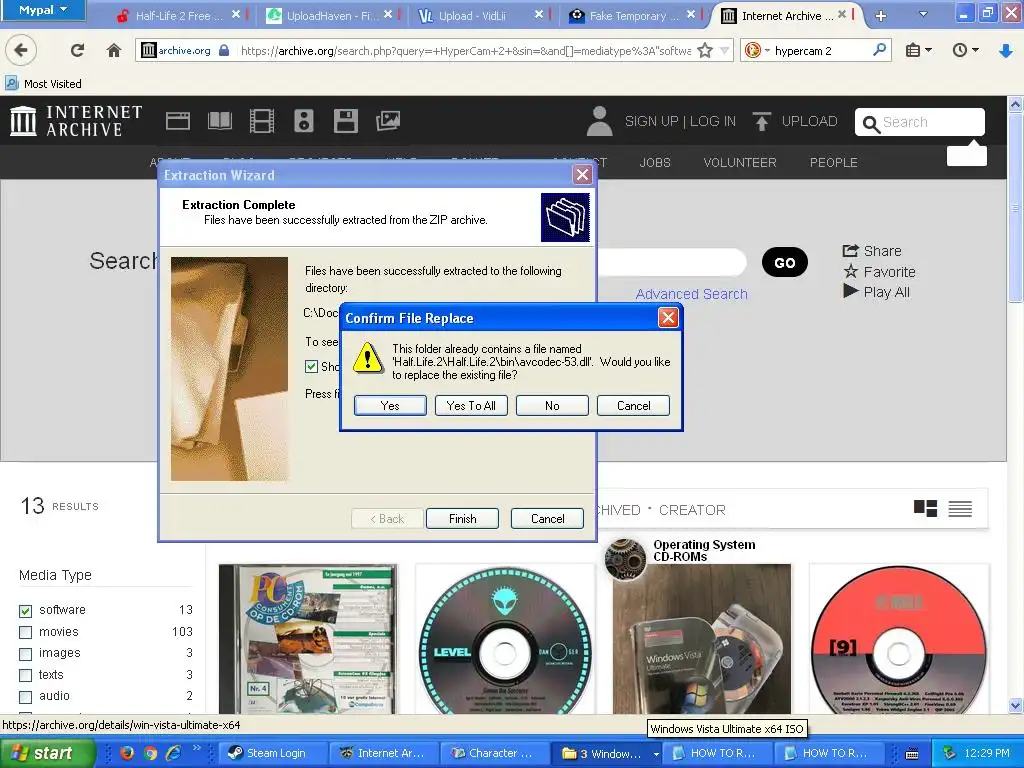Image resolution: width=1024 pixels, height=768 pixels.
Task: Go to the browser home page
Action: coord(114,50)
